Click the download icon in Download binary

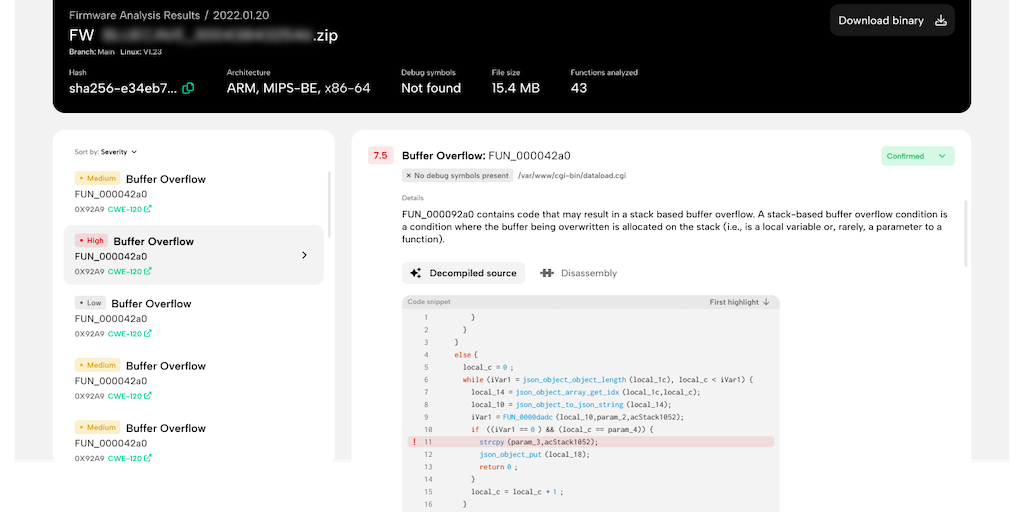(940, 20)
